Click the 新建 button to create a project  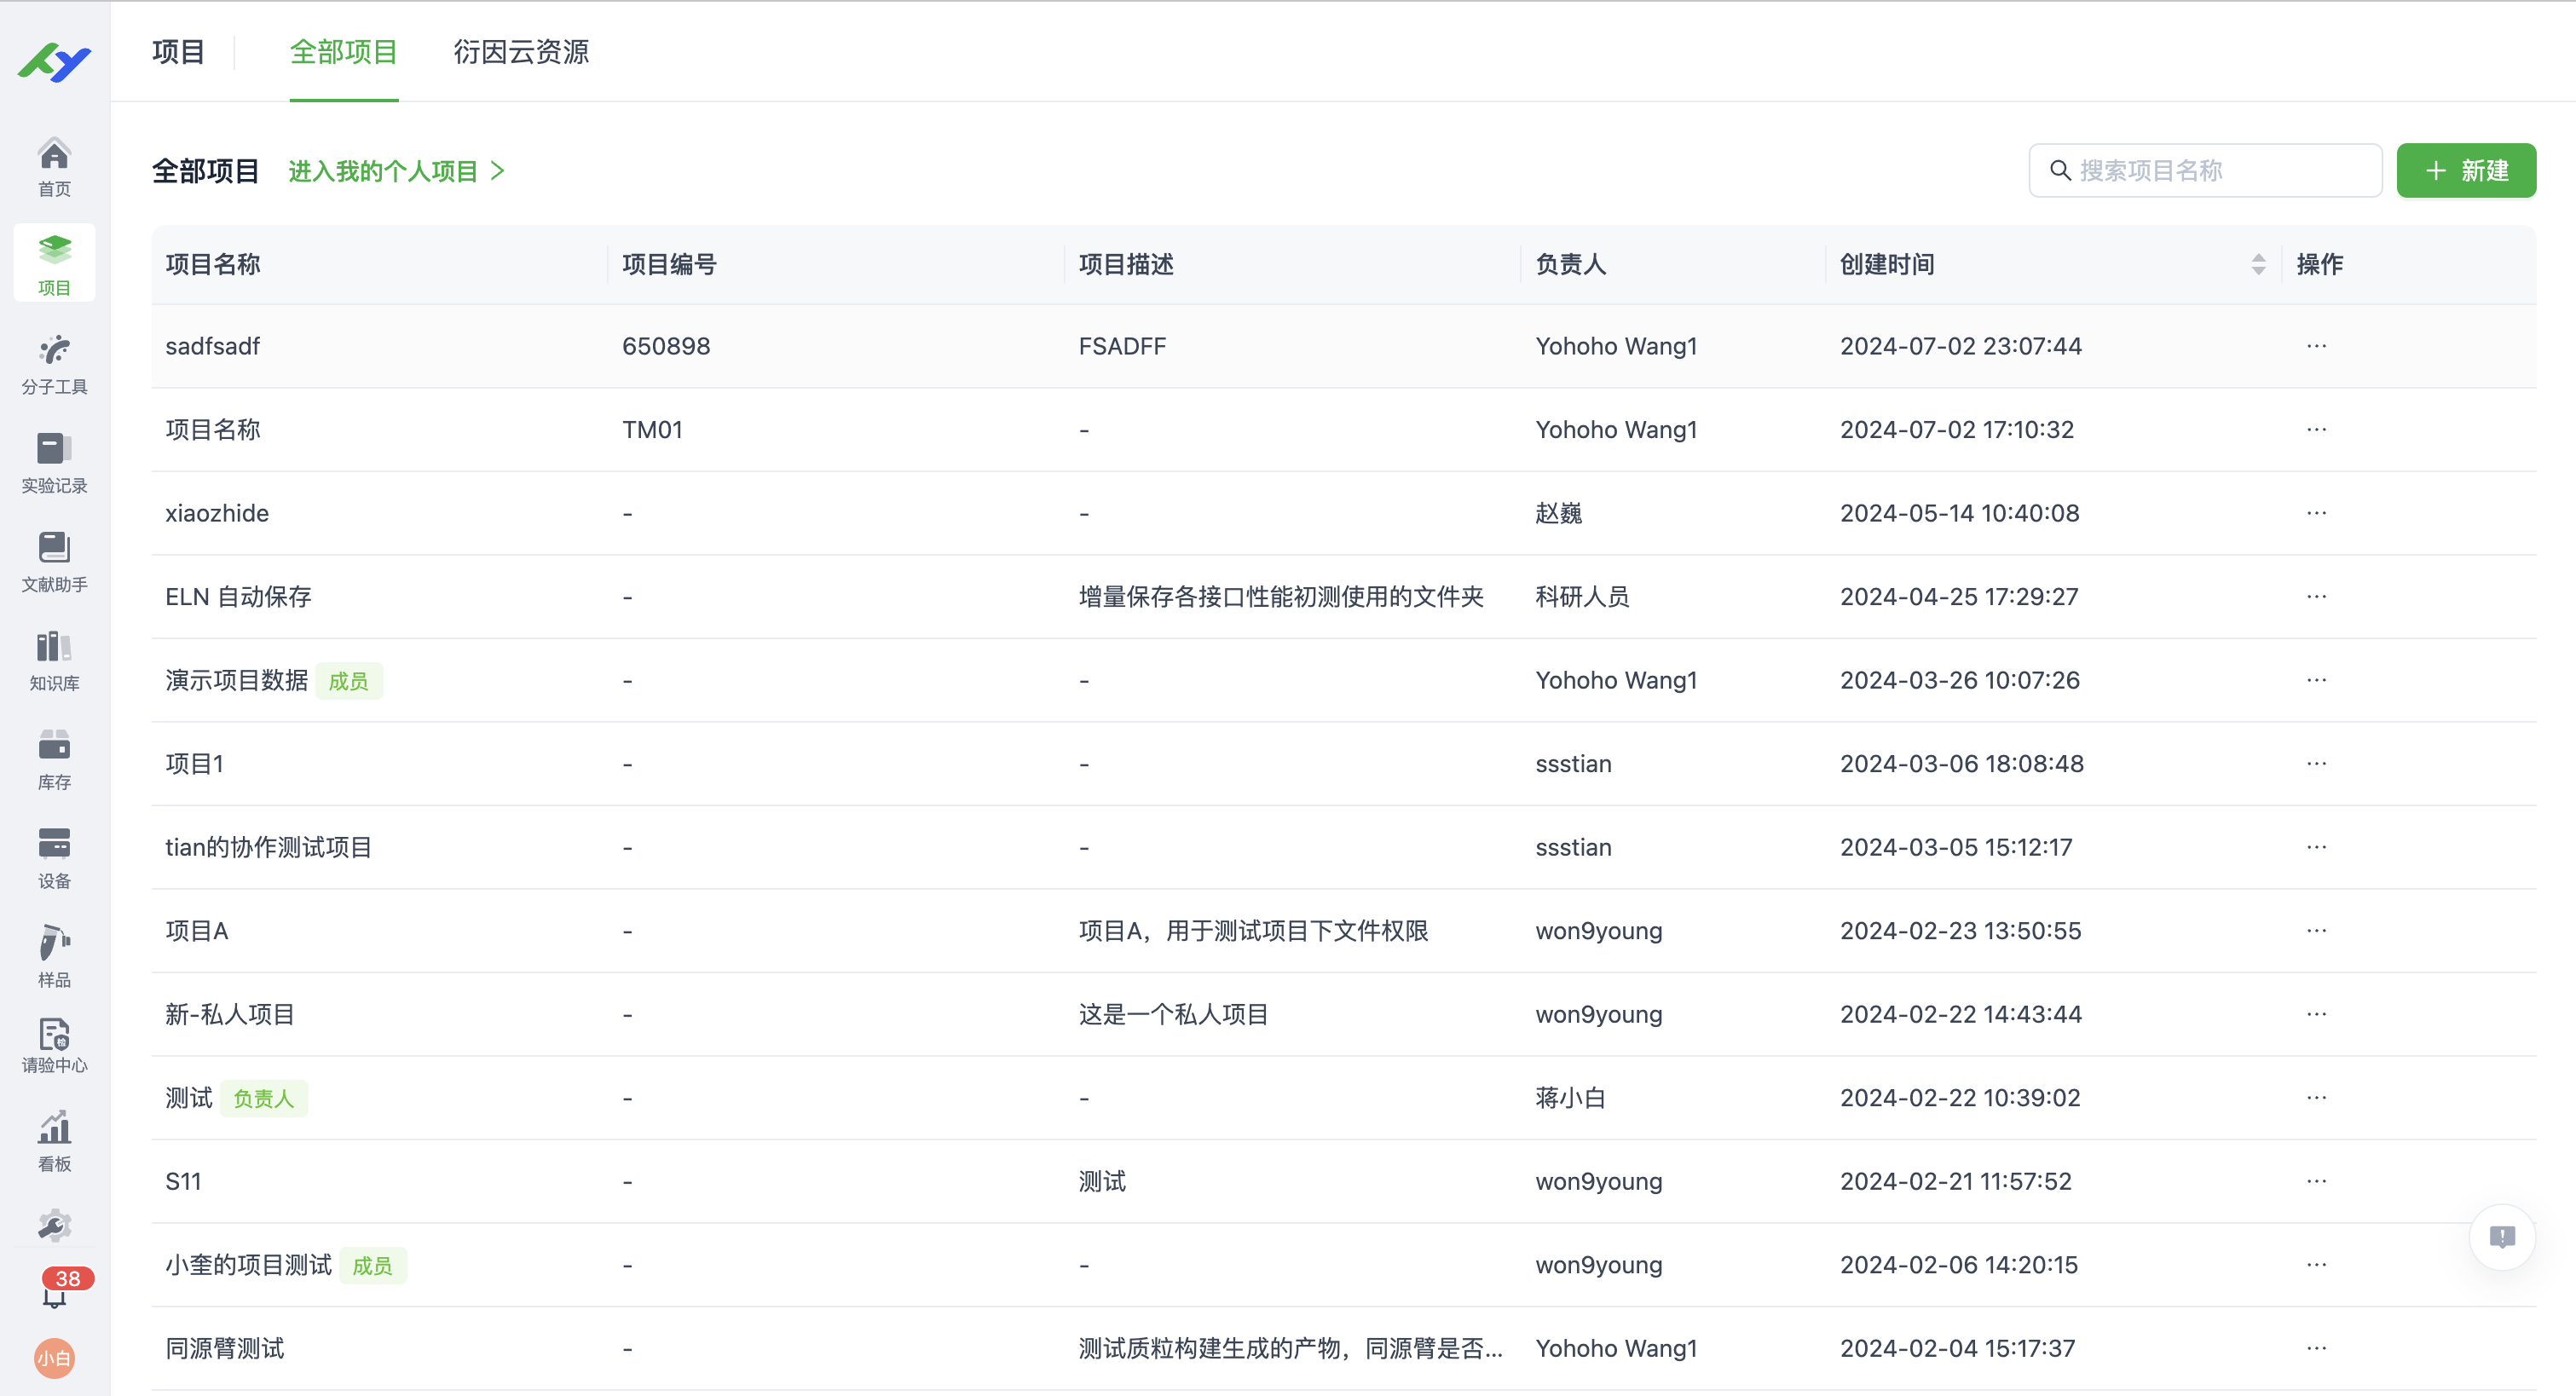2466,170
